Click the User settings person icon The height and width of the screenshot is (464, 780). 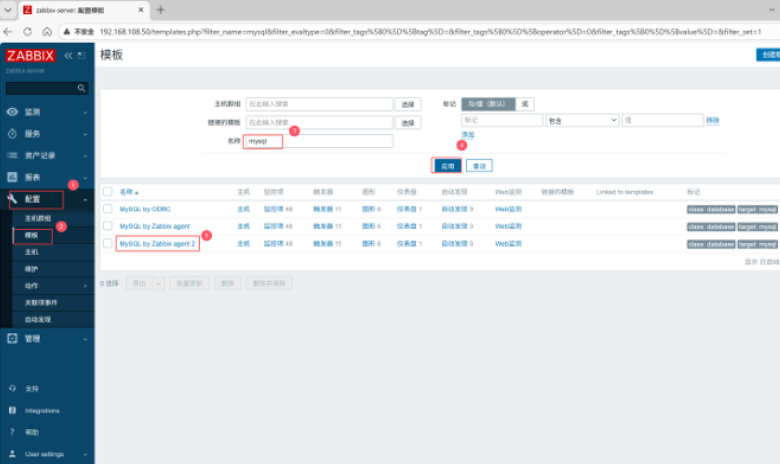(12, 454)
